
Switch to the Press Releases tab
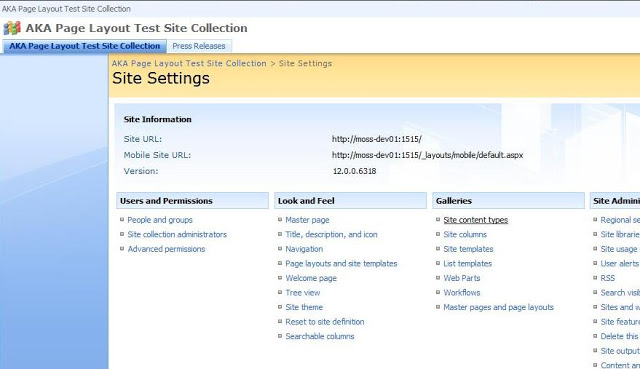199,46
